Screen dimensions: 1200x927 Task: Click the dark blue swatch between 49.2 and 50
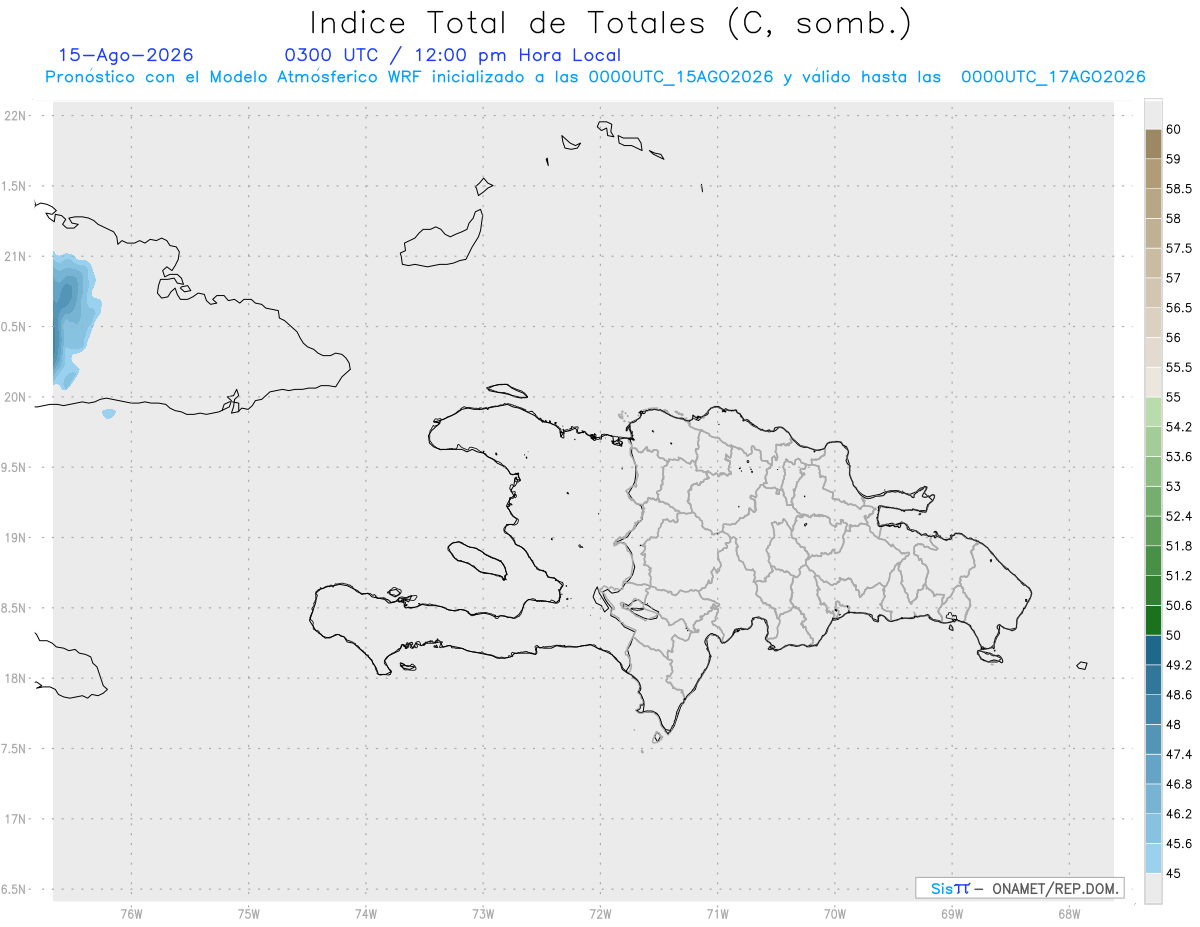[x=1153, y=650]
